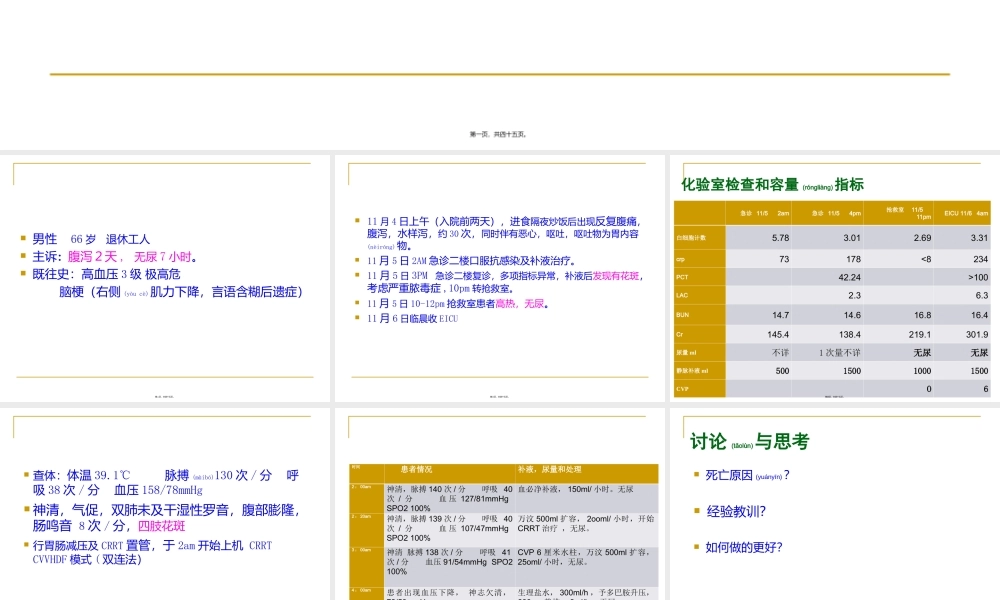
Task: Click the lab value cell '2.69'
Action: (899, 237)
